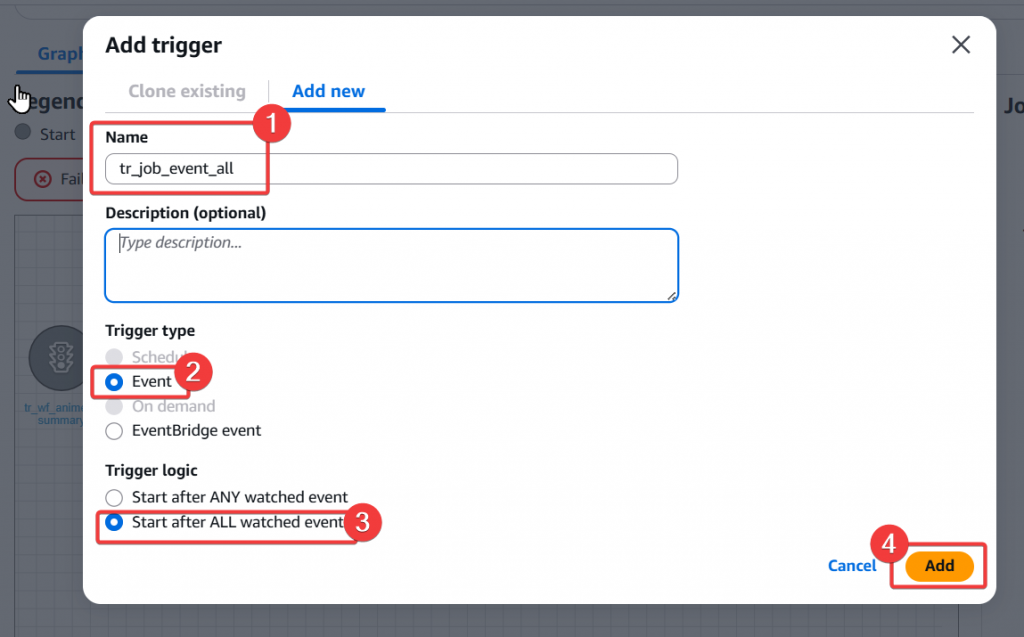Viewport: 1024px width, 637px height.
Task: Select the Schedule trigger type radio
Action: coord(114,357)
